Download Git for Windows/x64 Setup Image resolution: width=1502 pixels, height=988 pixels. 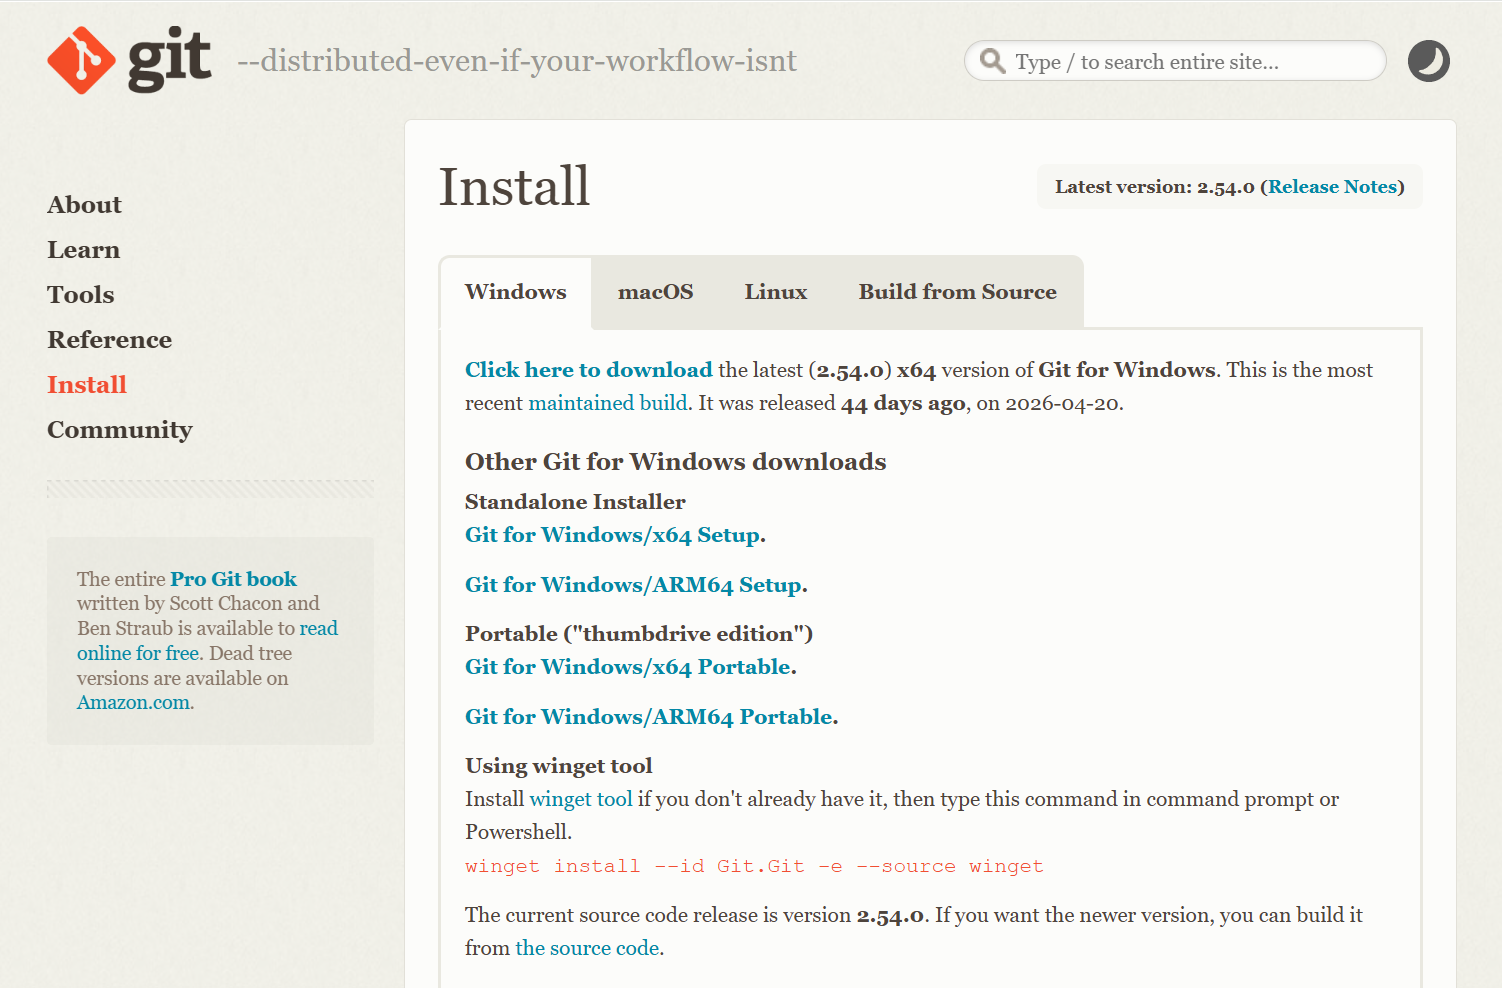(x=613, y=535)
